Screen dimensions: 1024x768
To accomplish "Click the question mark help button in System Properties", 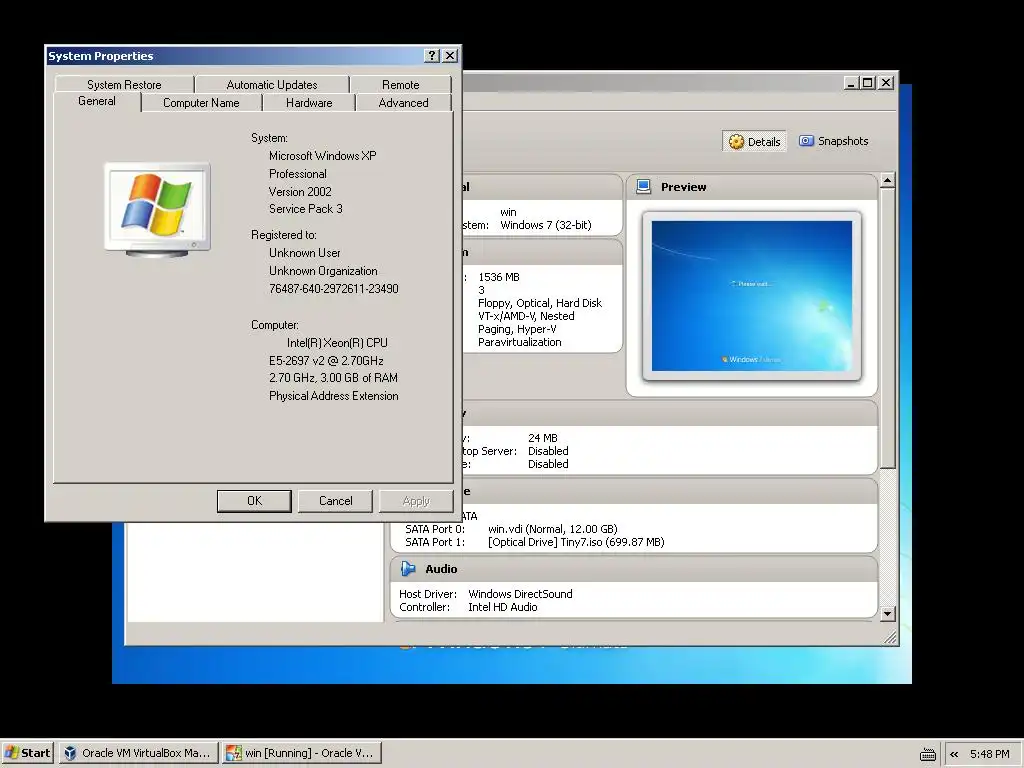I will click(432, 56).
